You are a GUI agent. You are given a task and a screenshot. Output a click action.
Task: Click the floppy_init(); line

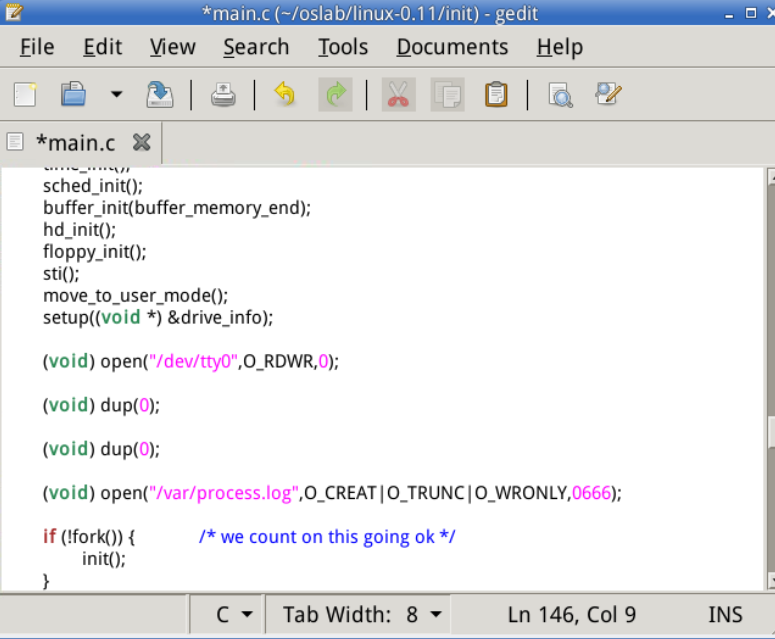tap(94, 252)
